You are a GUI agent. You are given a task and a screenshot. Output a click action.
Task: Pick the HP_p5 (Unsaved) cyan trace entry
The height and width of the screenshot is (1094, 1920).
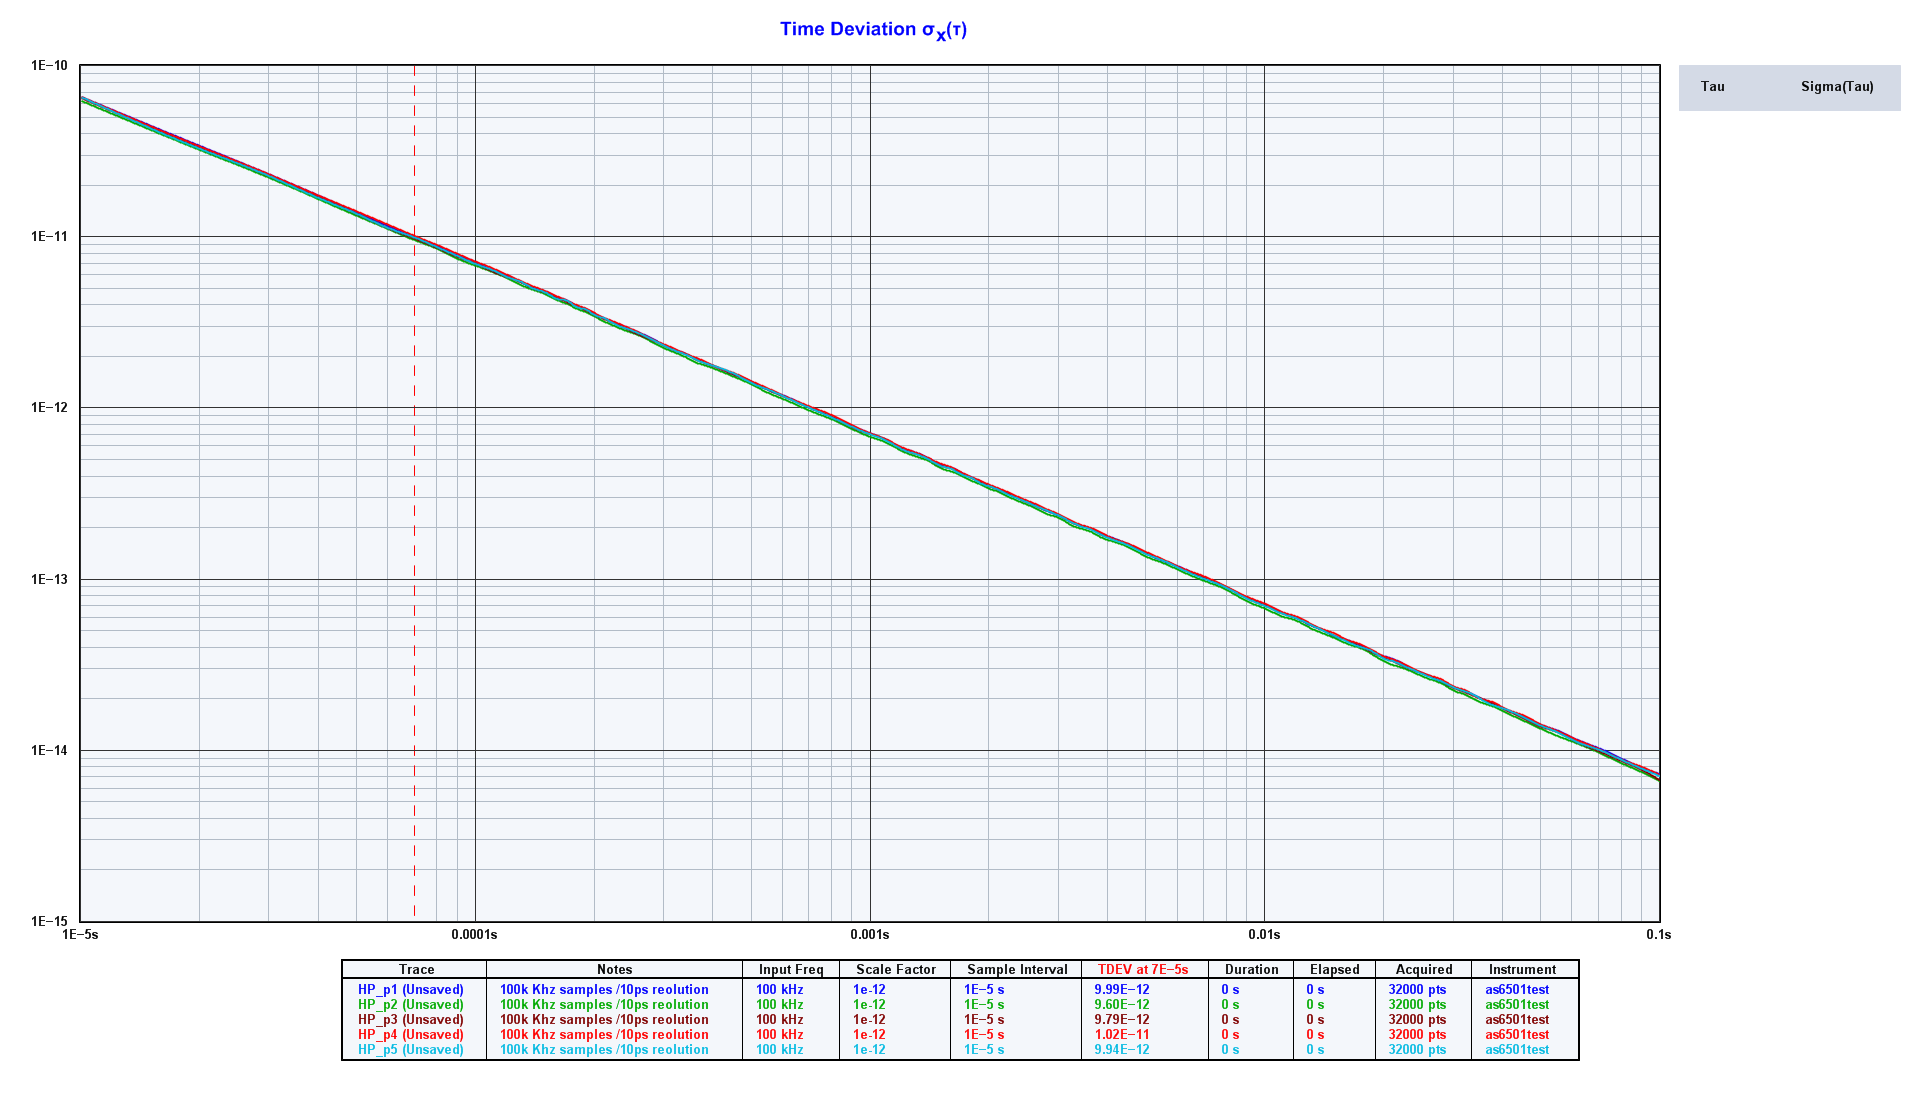410,1049
